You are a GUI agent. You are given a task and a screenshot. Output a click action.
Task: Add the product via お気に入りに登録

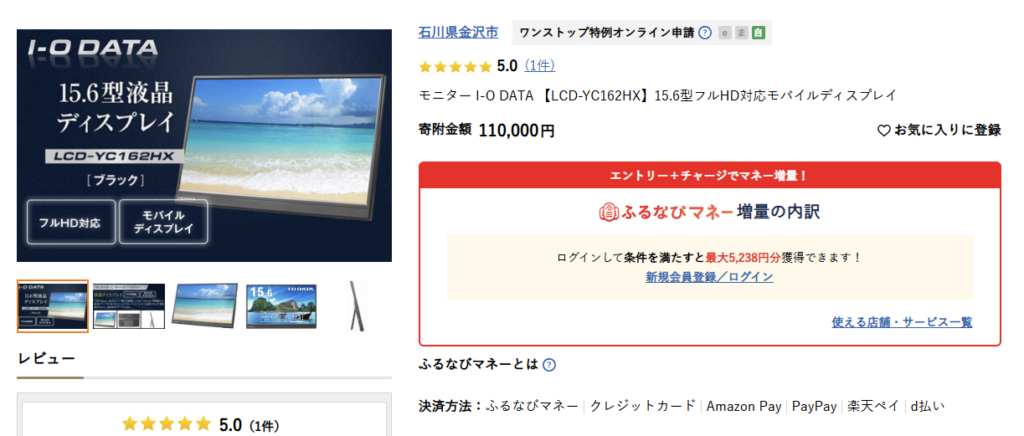point(939,131)
